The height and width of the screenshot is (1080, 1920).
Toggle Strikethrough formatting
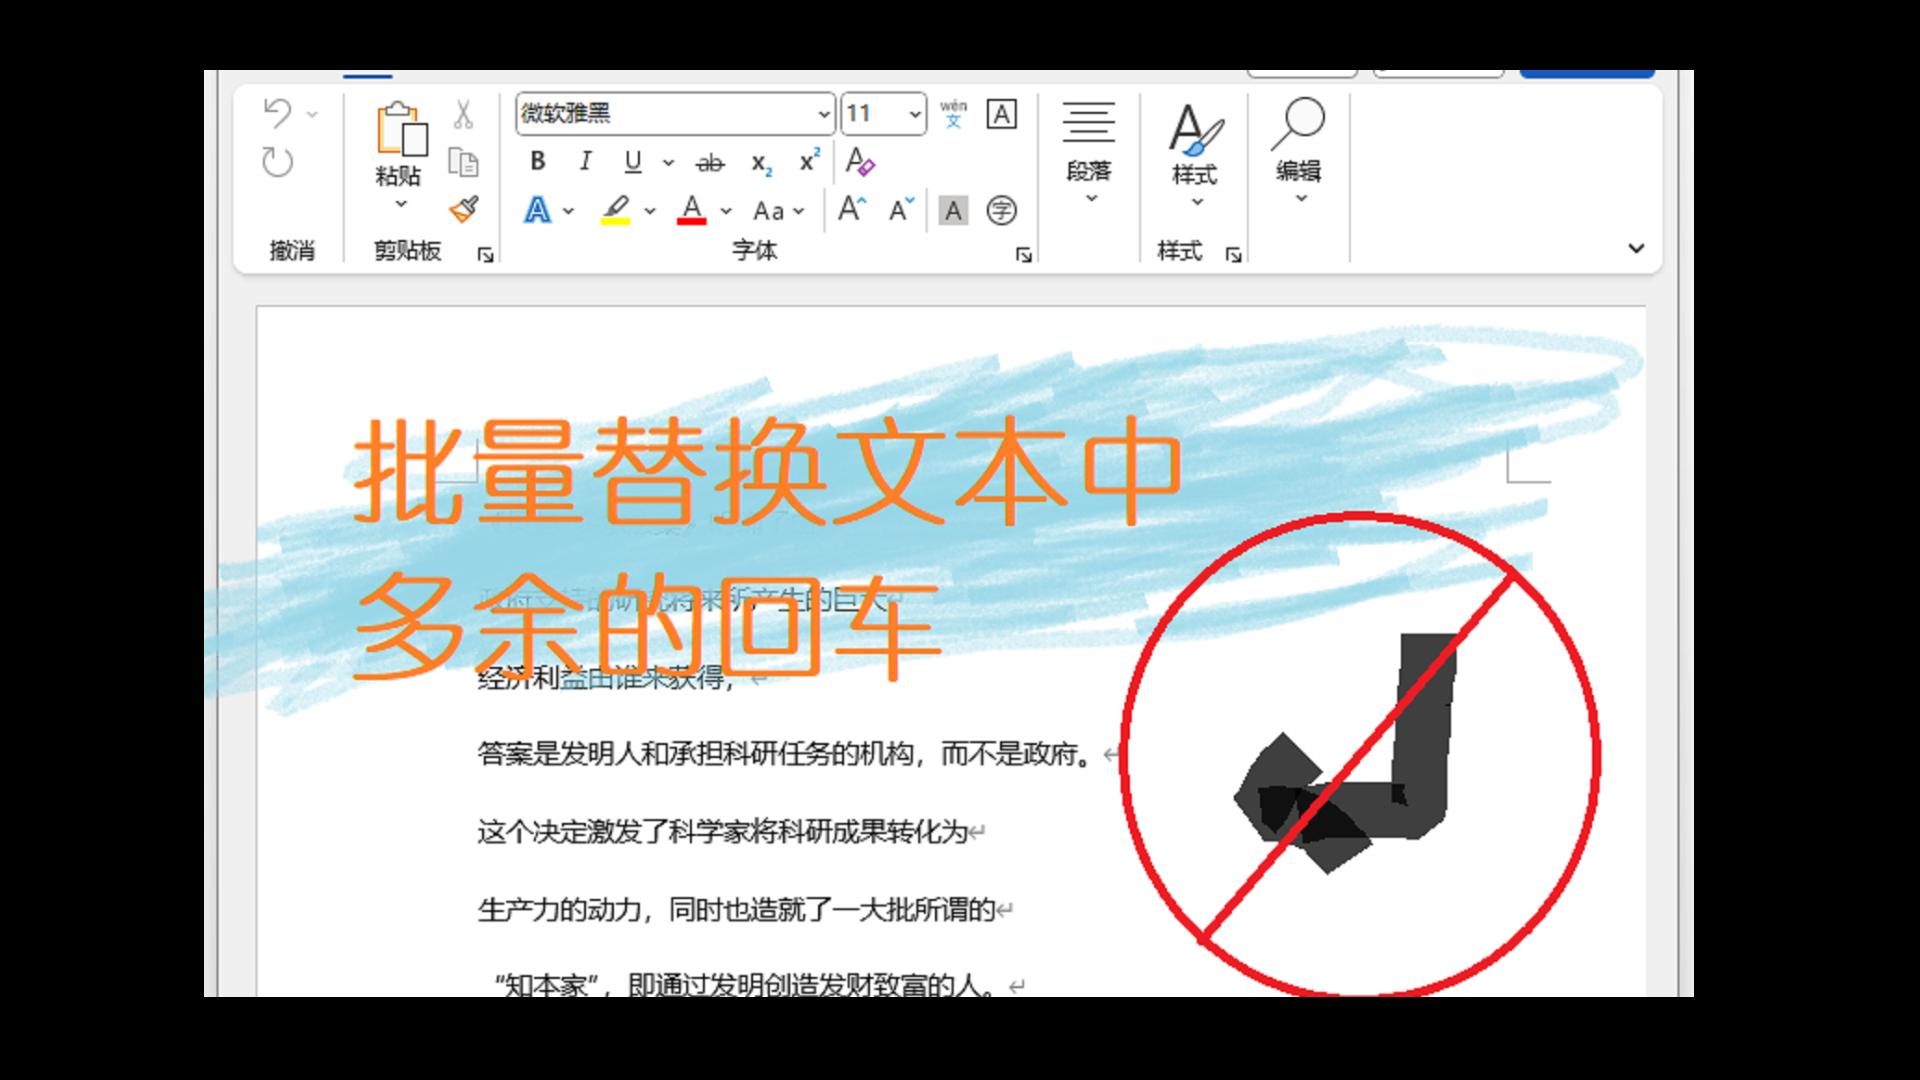pyautogui.click(x=710, y=162)
